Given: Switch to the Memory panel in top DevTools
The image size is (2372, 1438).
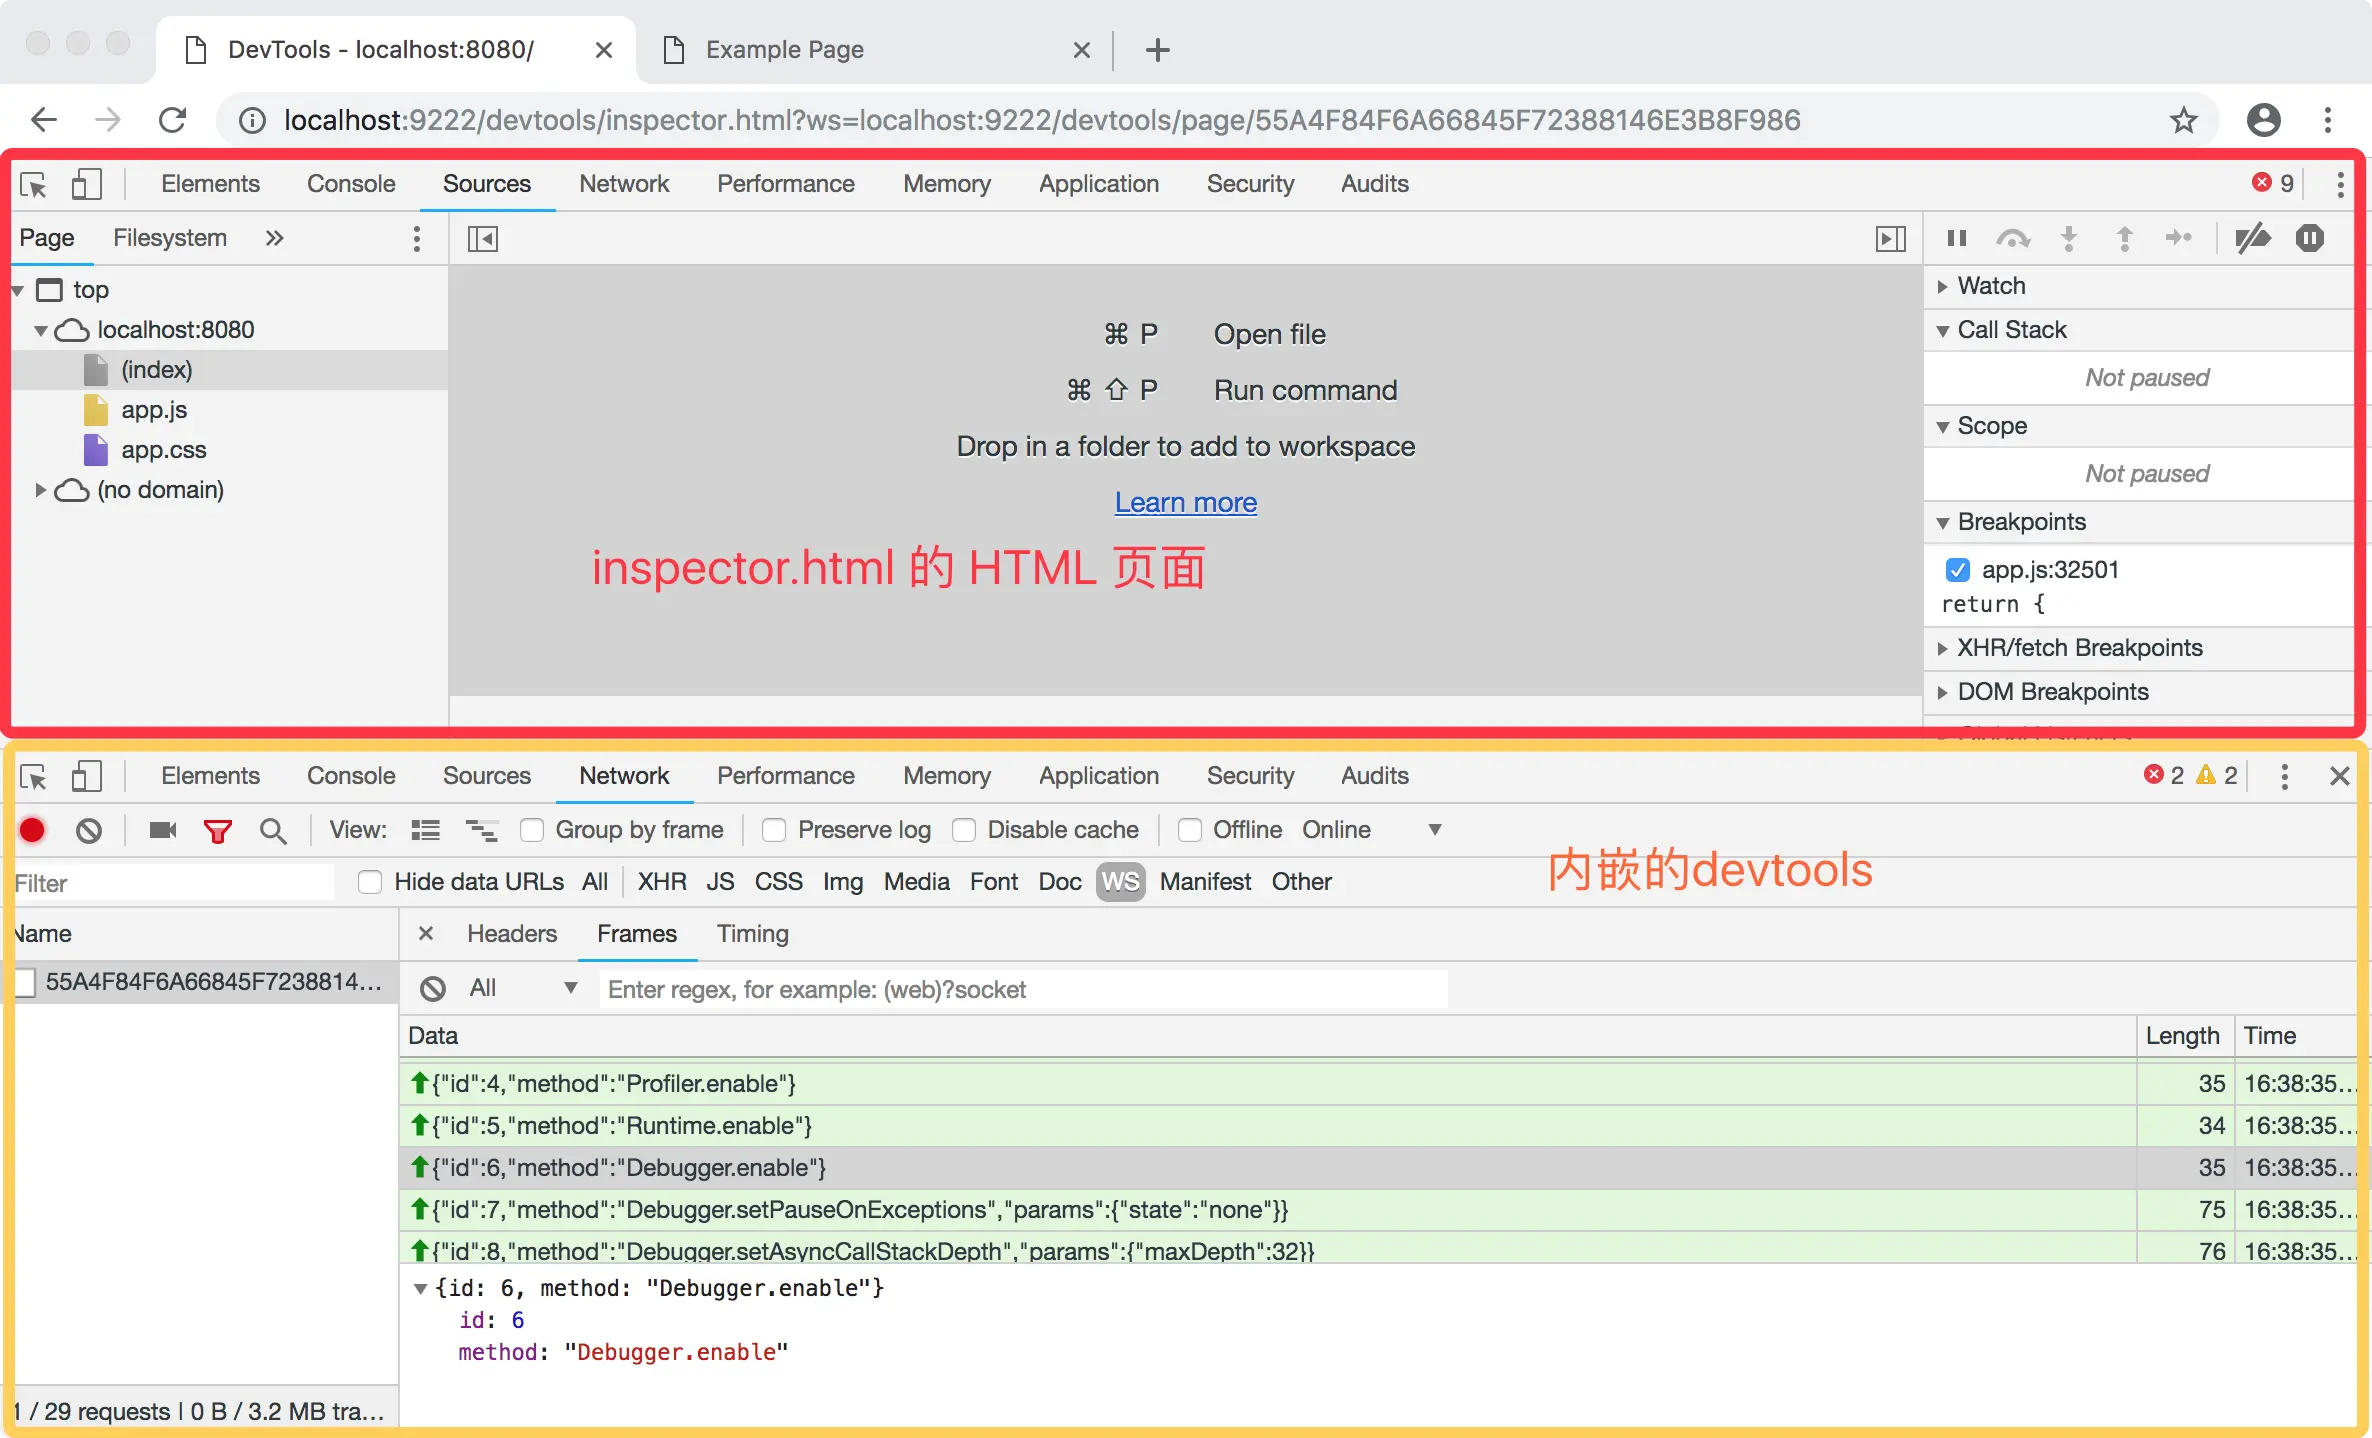Looking at the screenshot, I should (x=946, y=184).
